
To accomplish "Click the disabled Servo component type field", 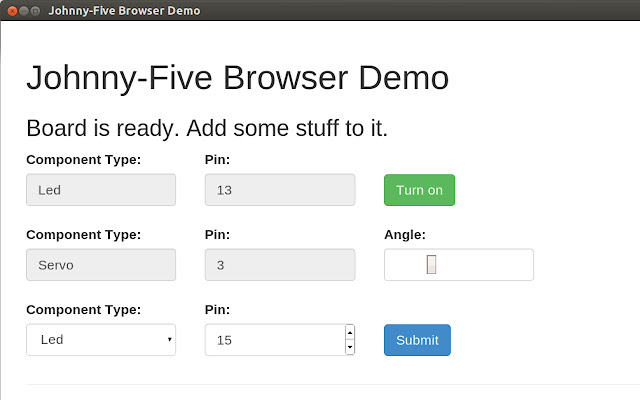I will point(101,265).
